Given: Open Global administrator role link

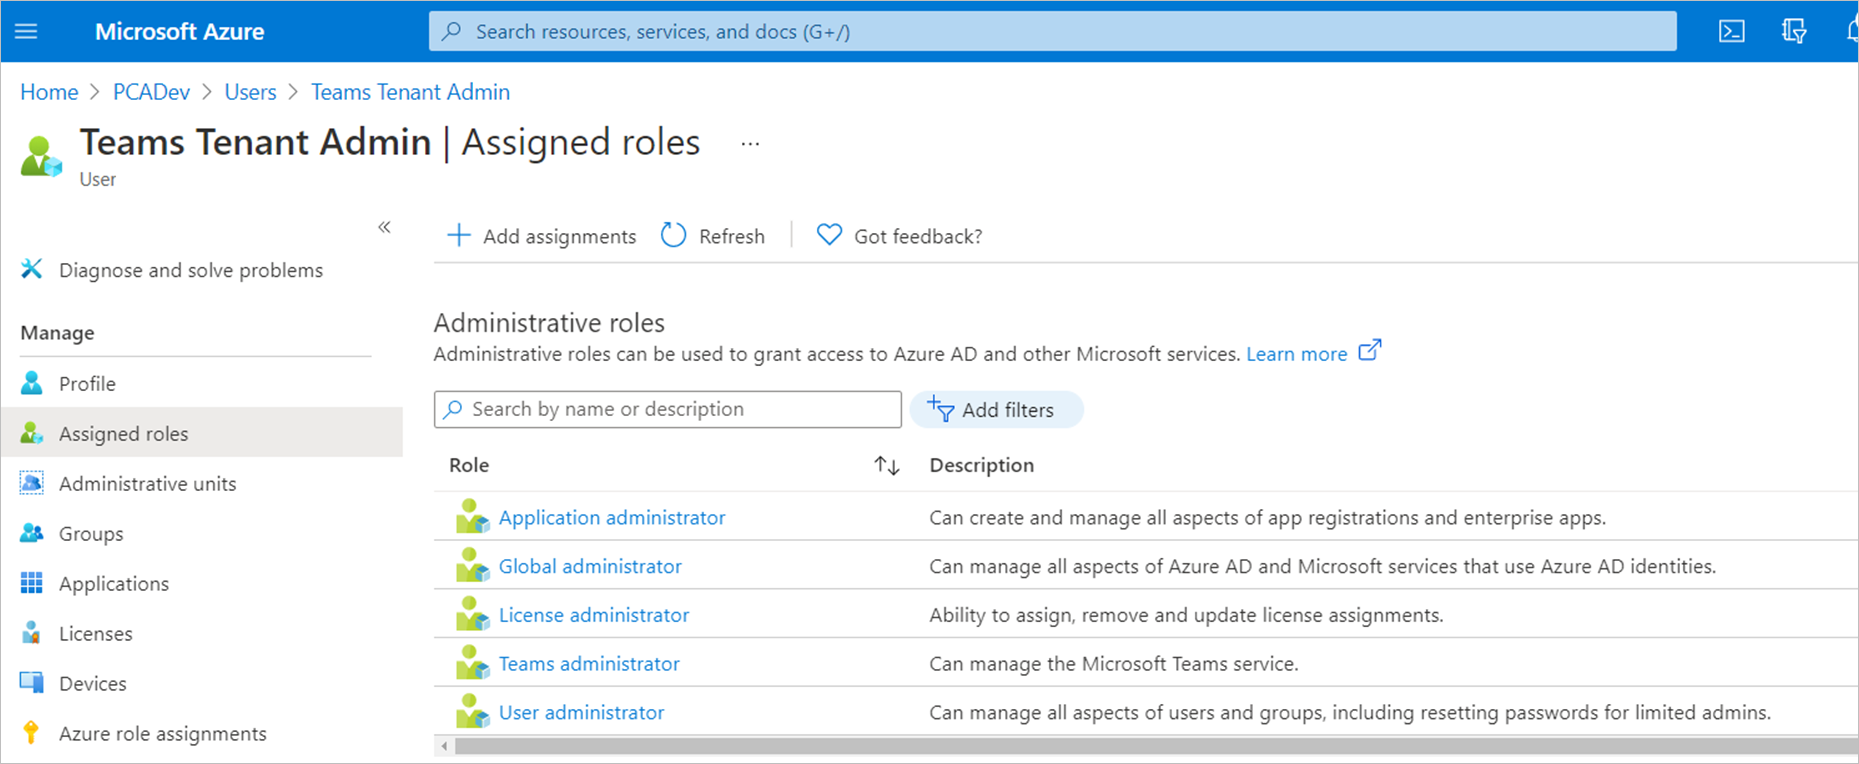Looking at the screenshot, I should (x=590, y=566).
